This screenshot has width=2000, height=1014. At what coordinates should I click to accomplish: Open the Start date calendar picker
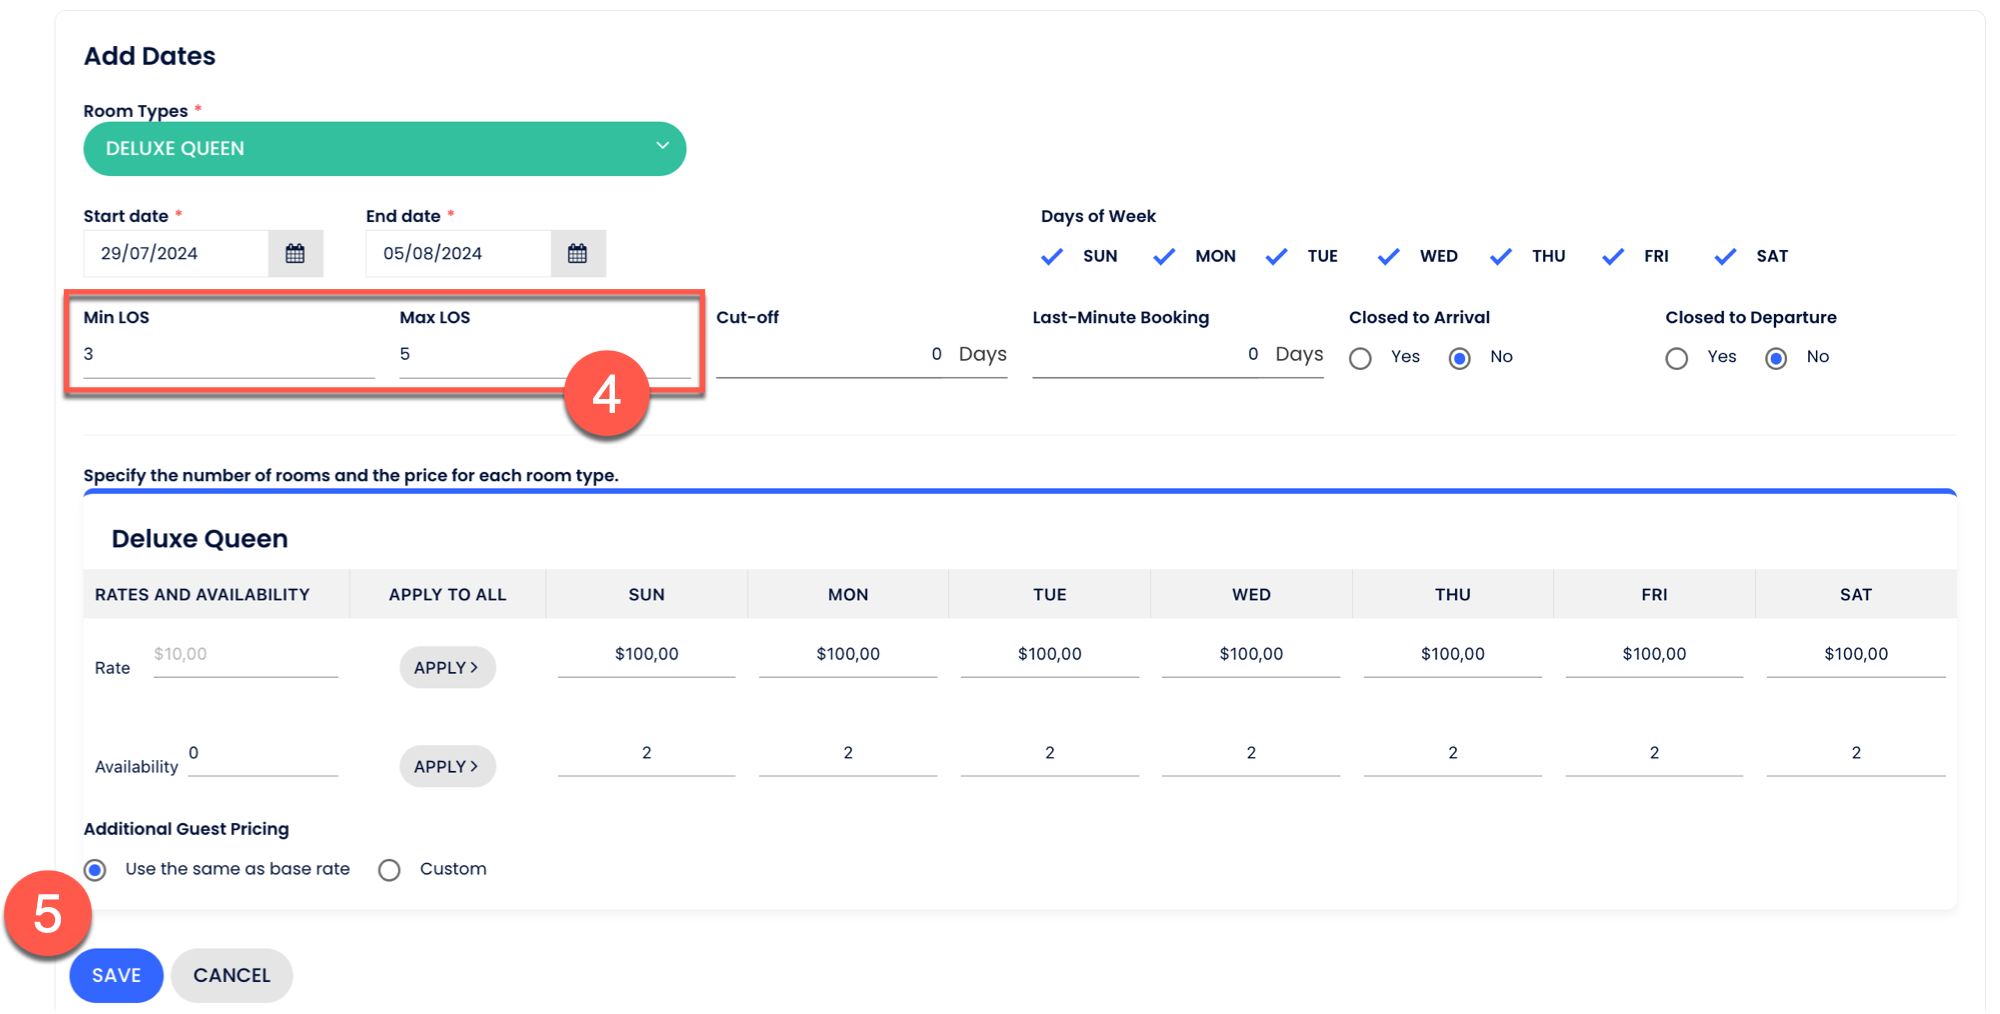tap(295, 254)
